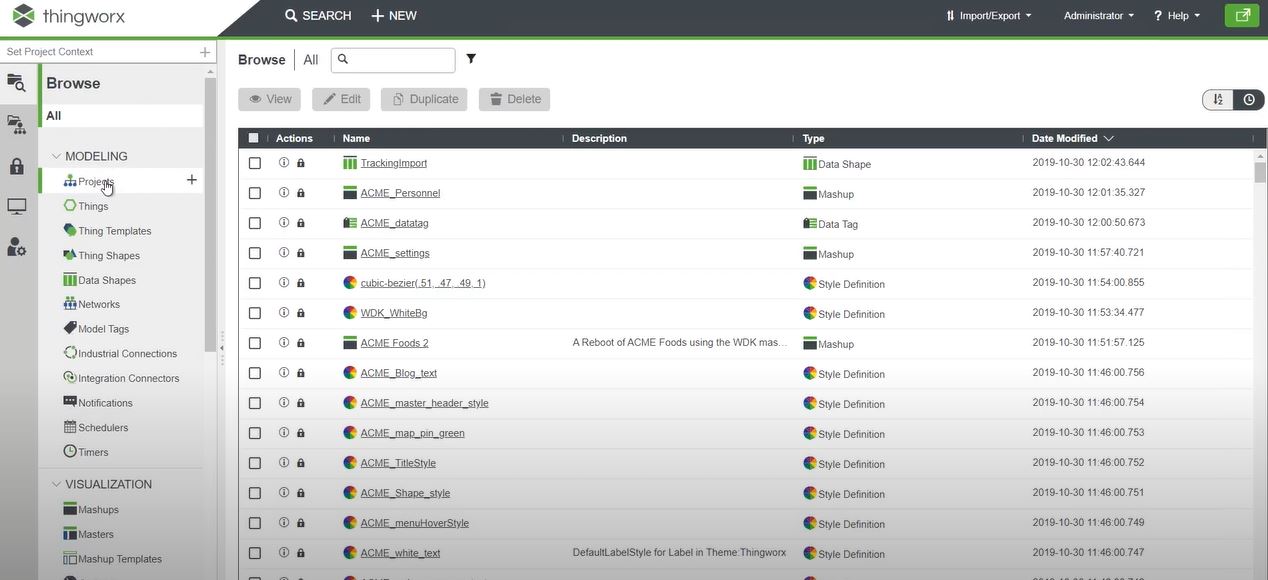The image size is (1268, 580).
Task: Open the Help menu
Action: [1176, 15]
